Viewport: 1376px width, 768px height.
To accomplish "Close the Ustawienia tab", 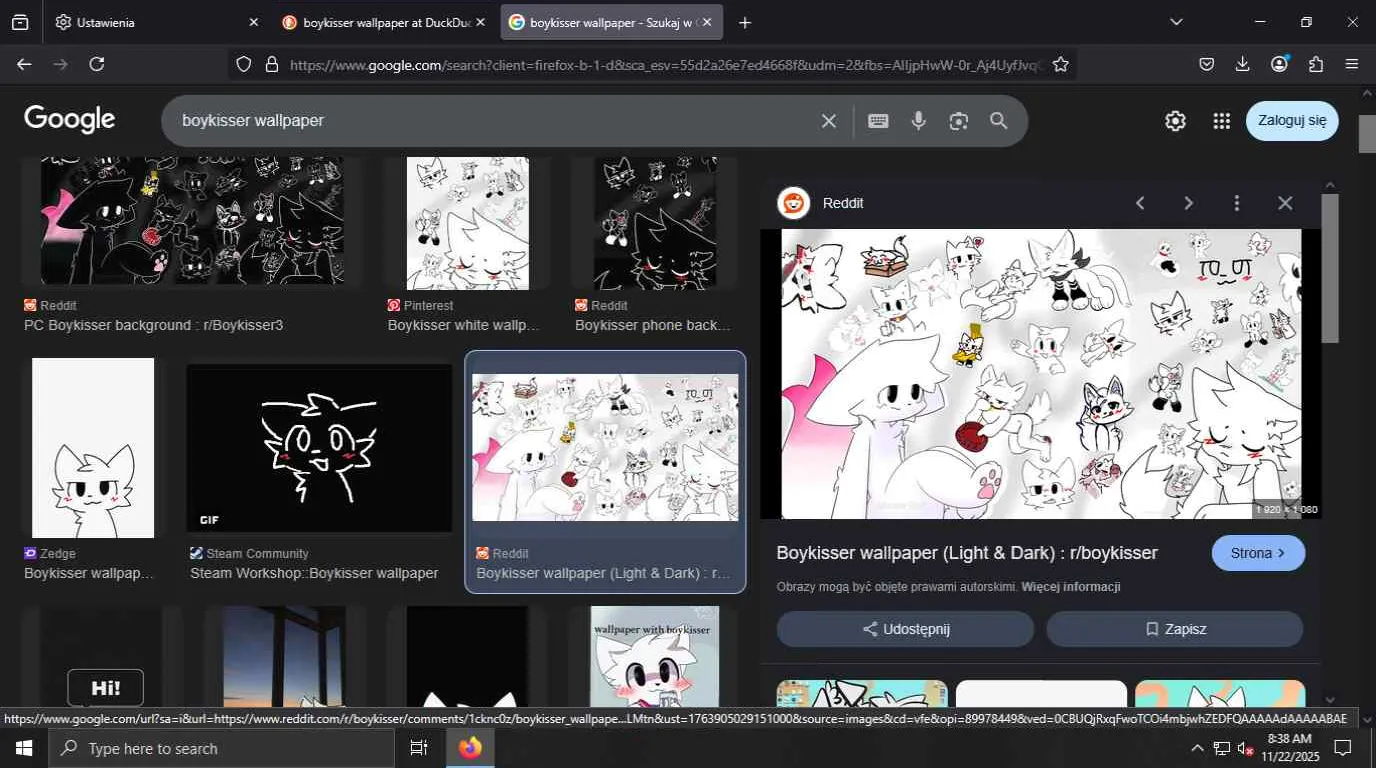I will (253, 22).
